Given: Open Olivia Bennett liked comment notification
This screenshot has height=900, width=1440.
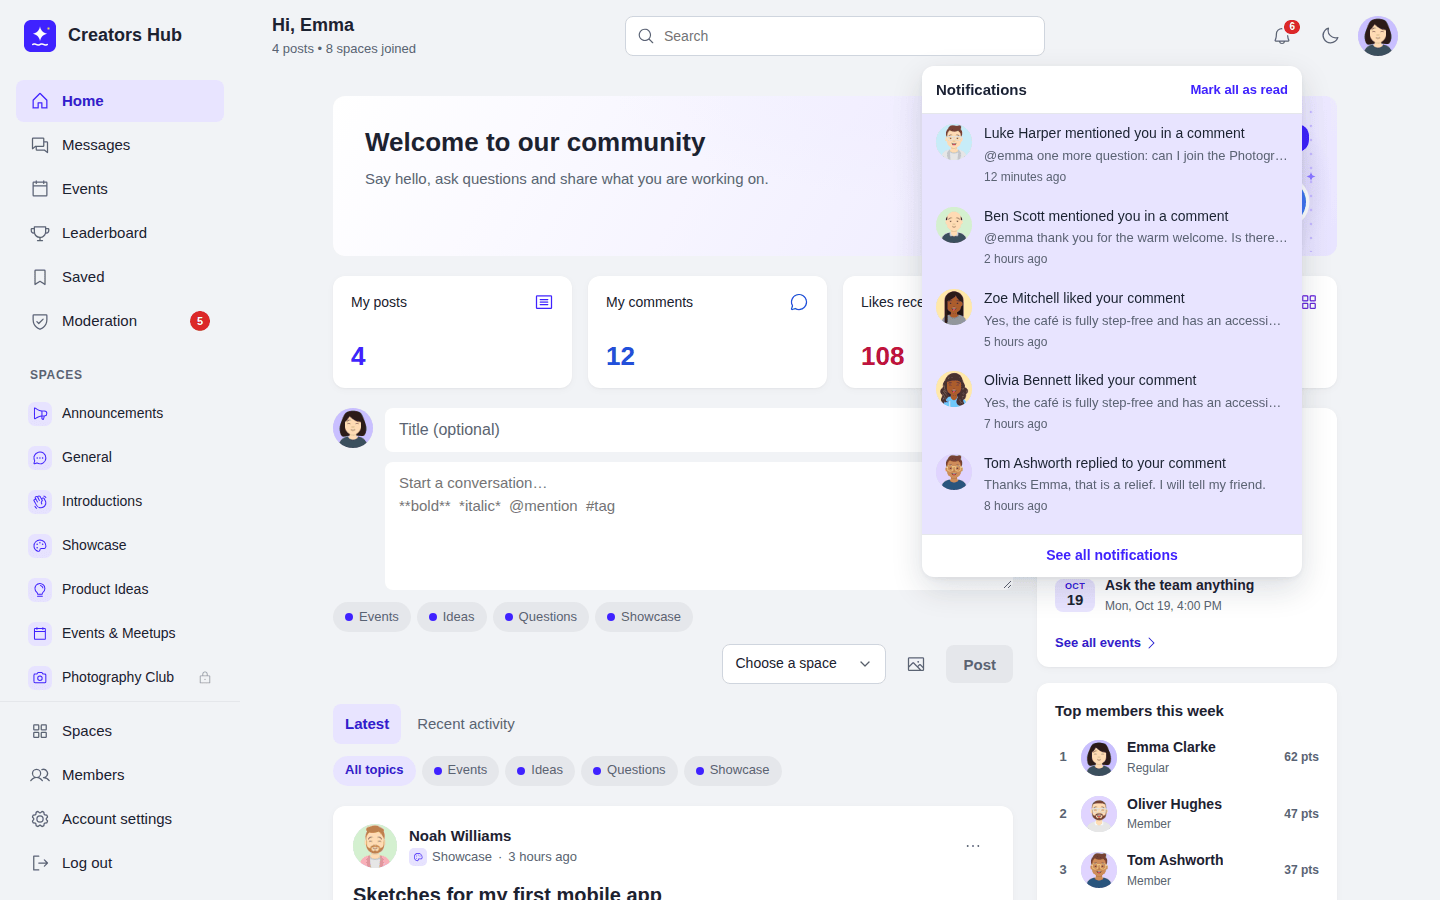Looking at the screenshot, I should (x=1112, y=401).
